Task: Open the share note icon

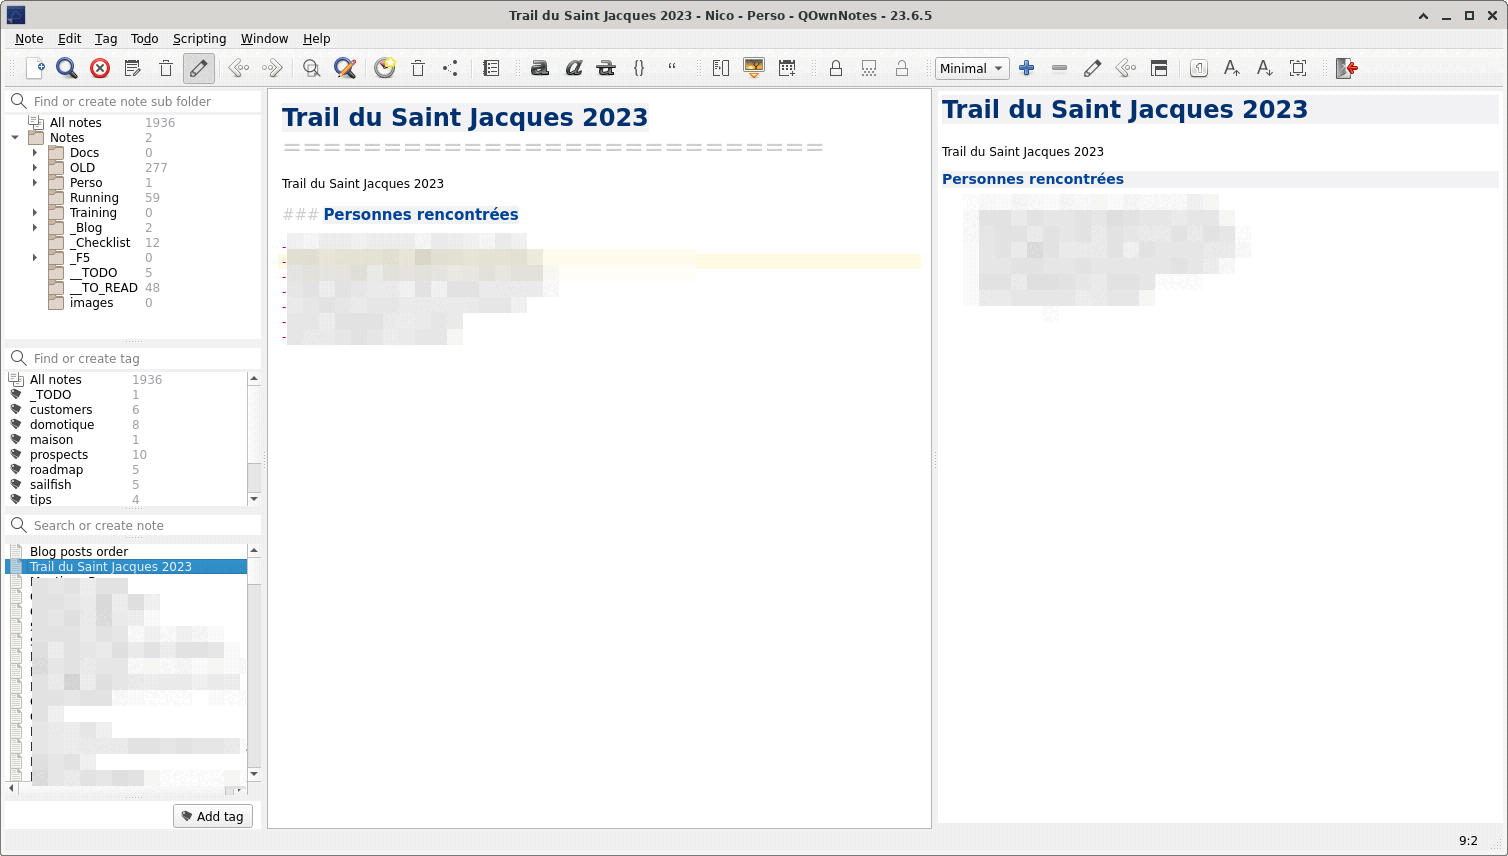Action: tap(451, 68)
